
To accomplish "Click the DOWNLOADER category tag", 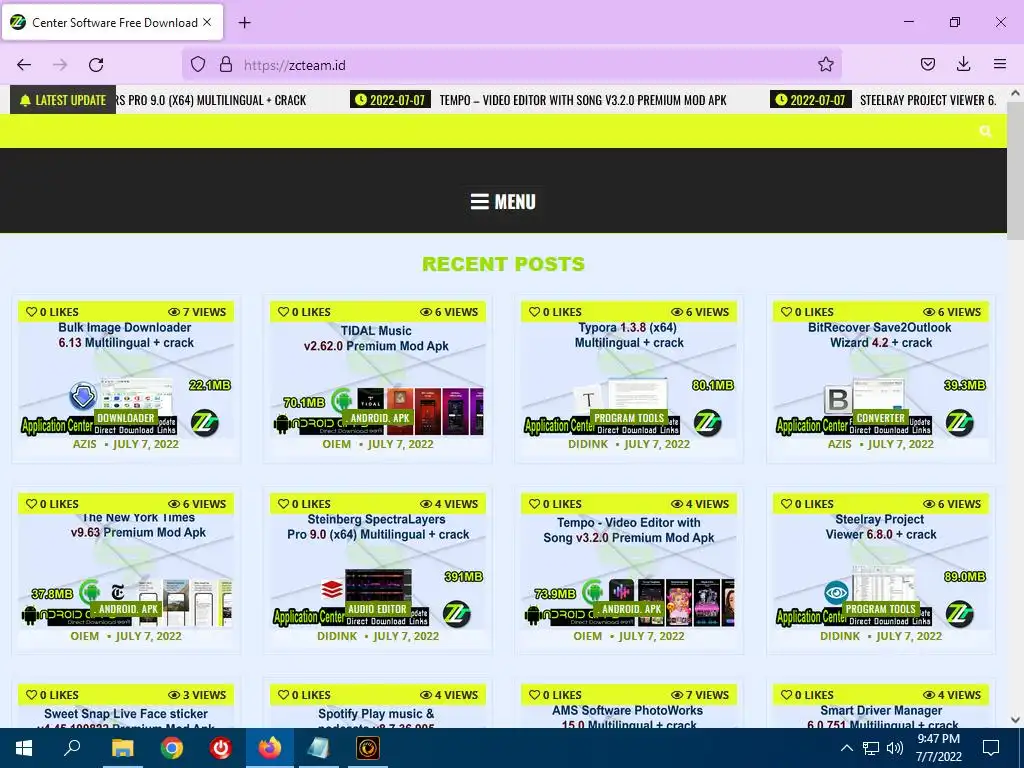I will (125, 418).
